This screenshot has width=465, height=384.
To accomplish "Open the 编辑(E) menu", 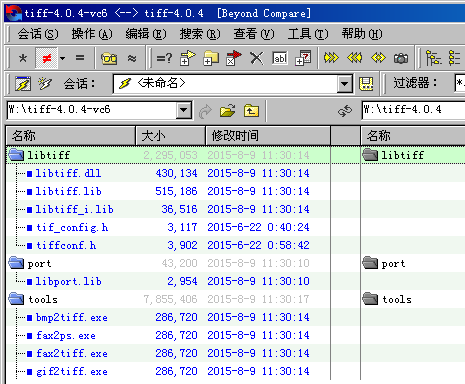I will pyautogui.click(x=146, y=34).
